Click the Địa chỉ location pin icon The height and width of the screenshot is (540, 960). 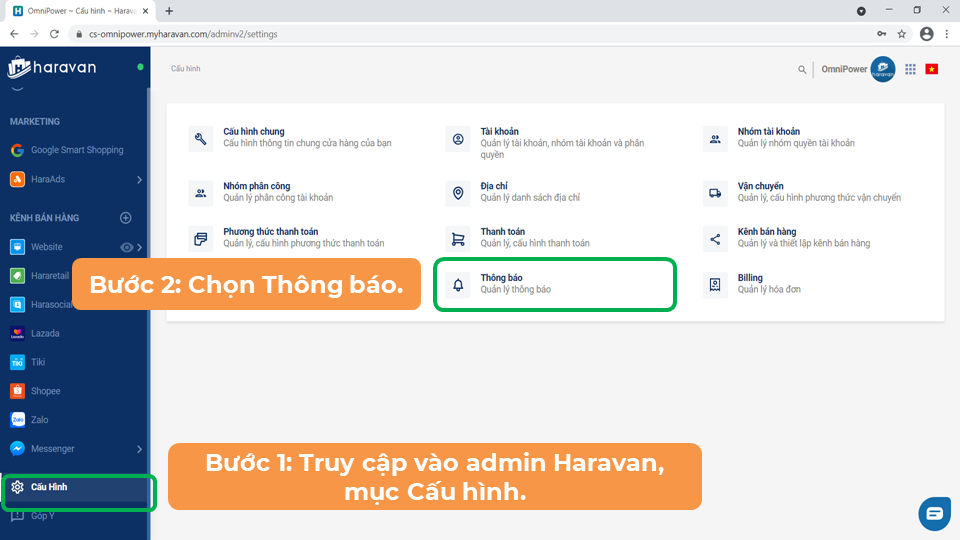coord(458,193)
